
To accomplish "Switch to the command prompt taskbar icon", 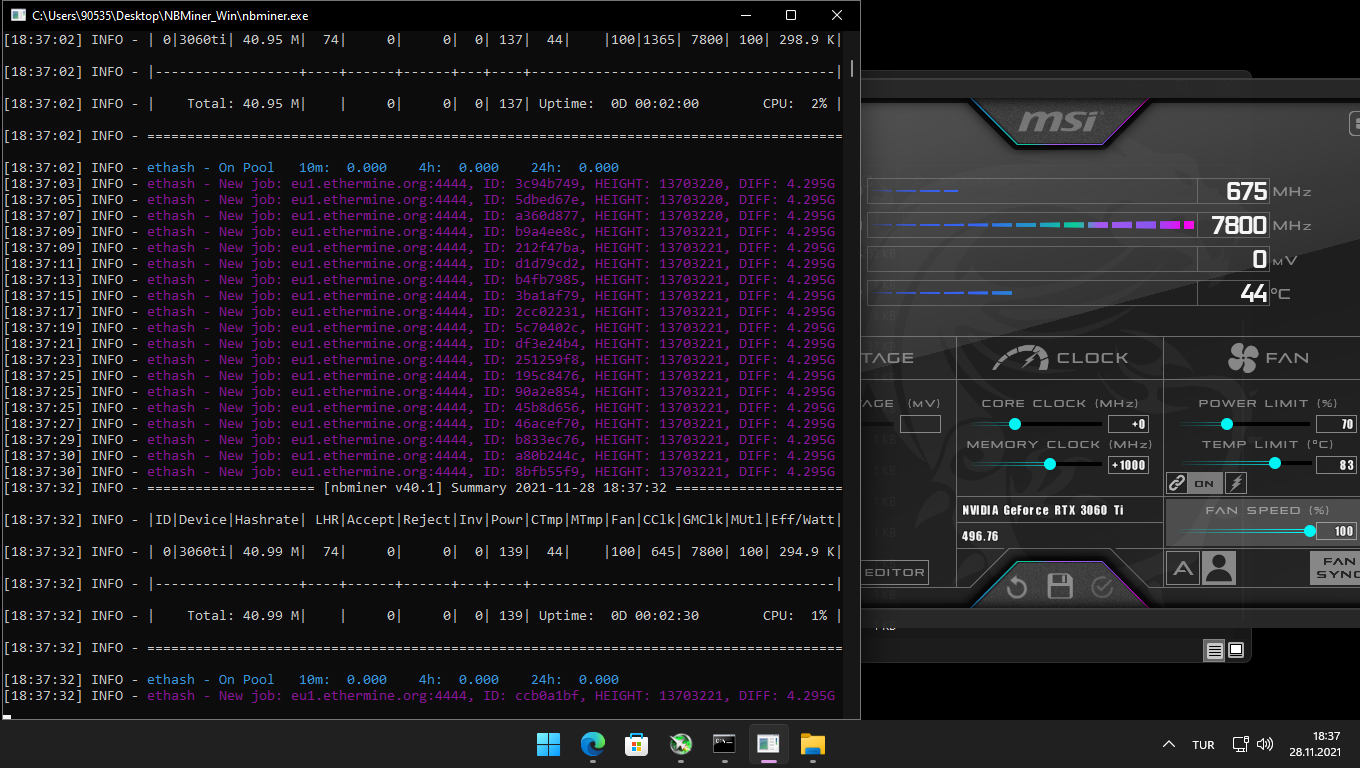I will pos(725,744).
